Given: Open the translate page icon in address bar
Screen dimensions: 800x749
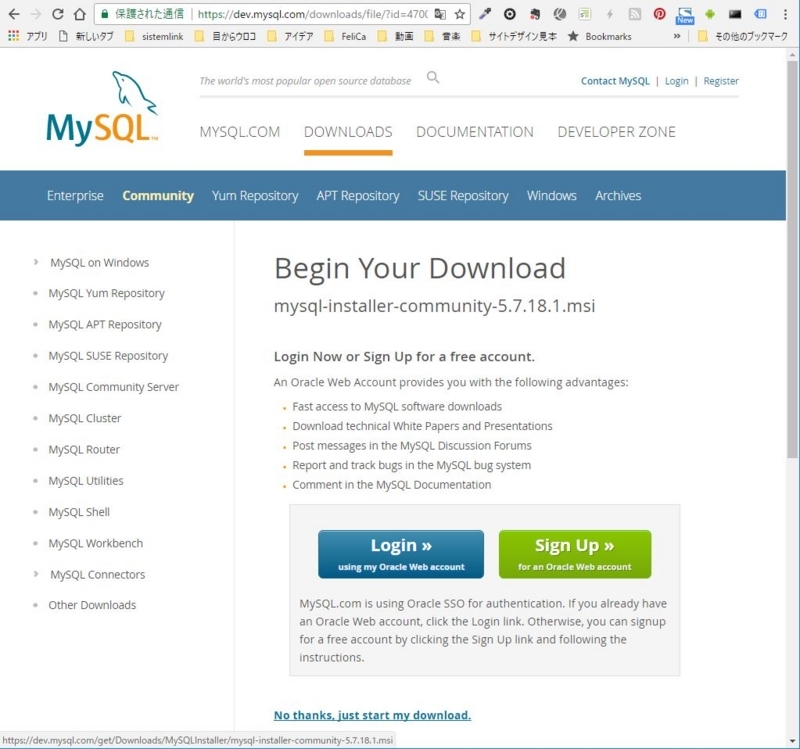Looking at the screenshot, I should click(x=440, y=14).
